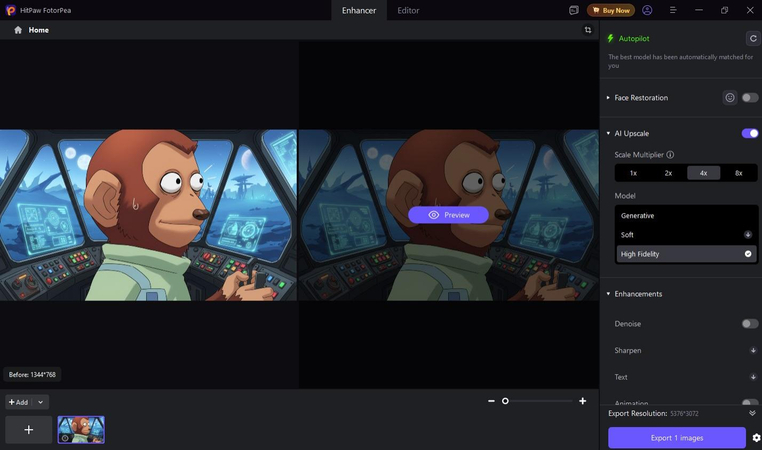Click the Scale Multiplier label
The height and width of the screenshot is (450, 762).
pos(639,155)
